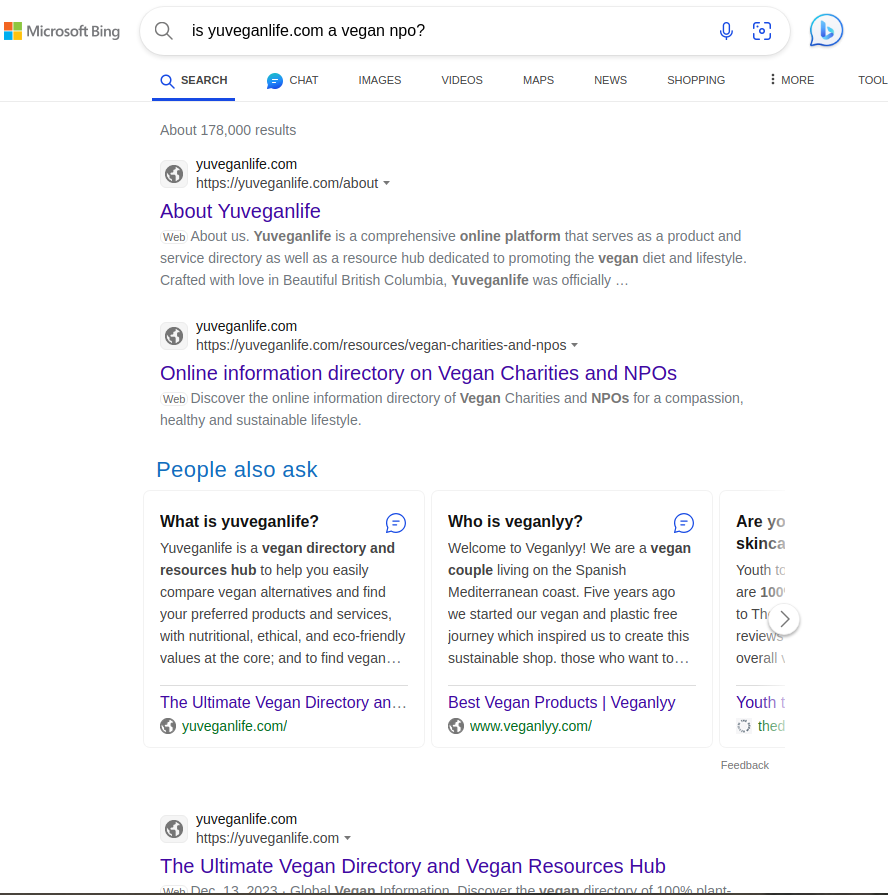888x895 pixels.
Task: Switch to the NEWS tab
Action: click(610, 80)
